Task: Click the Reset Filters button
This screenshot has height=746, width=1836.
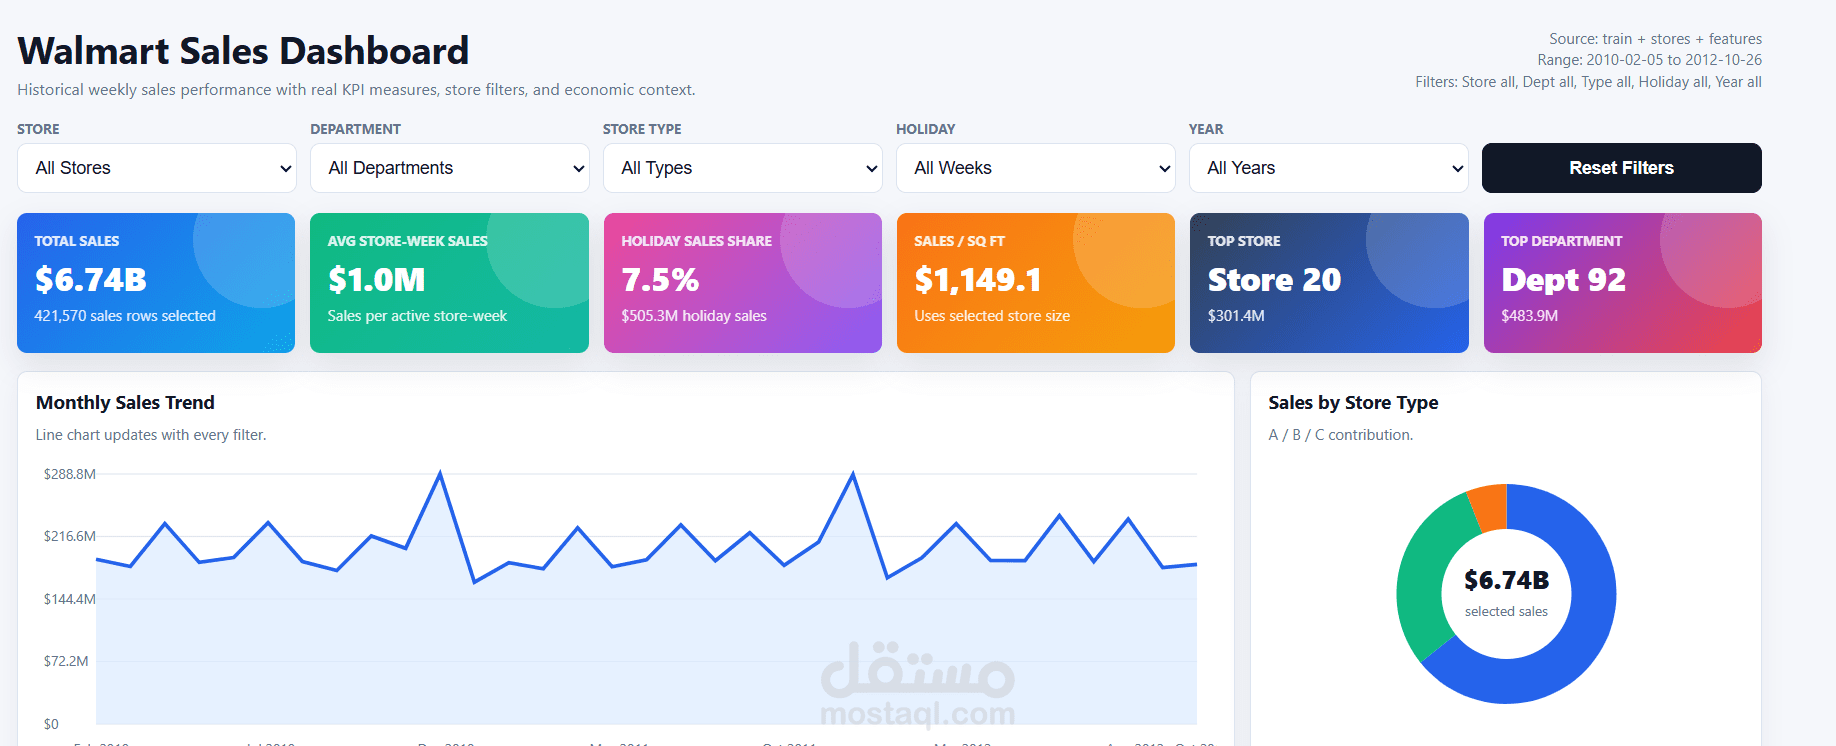Action: click(1622, 168)
